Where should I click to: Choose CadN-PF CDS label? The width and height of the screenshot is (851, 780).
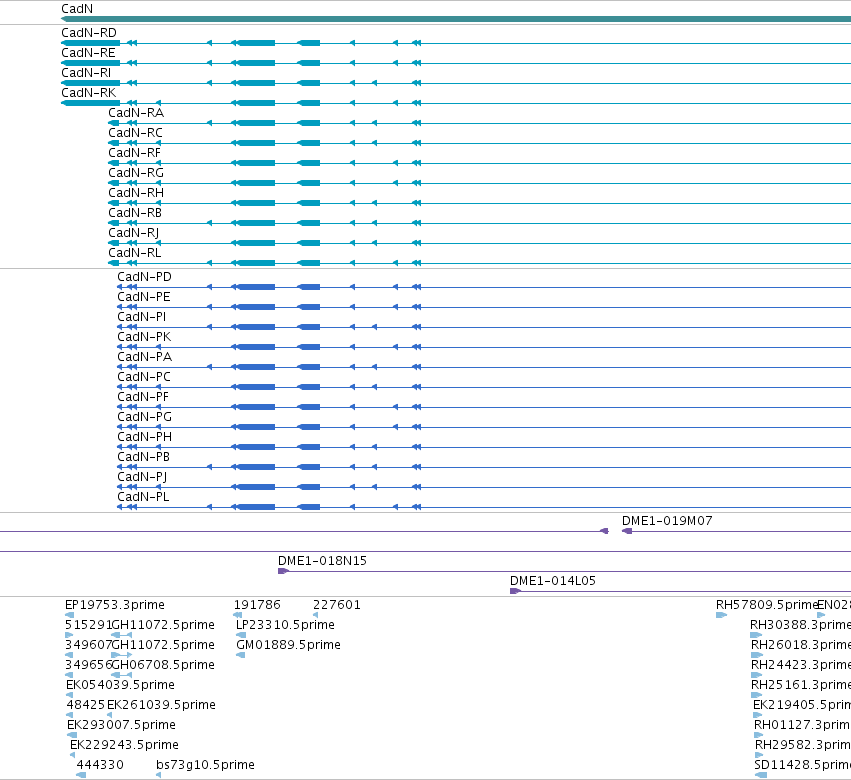143,397
